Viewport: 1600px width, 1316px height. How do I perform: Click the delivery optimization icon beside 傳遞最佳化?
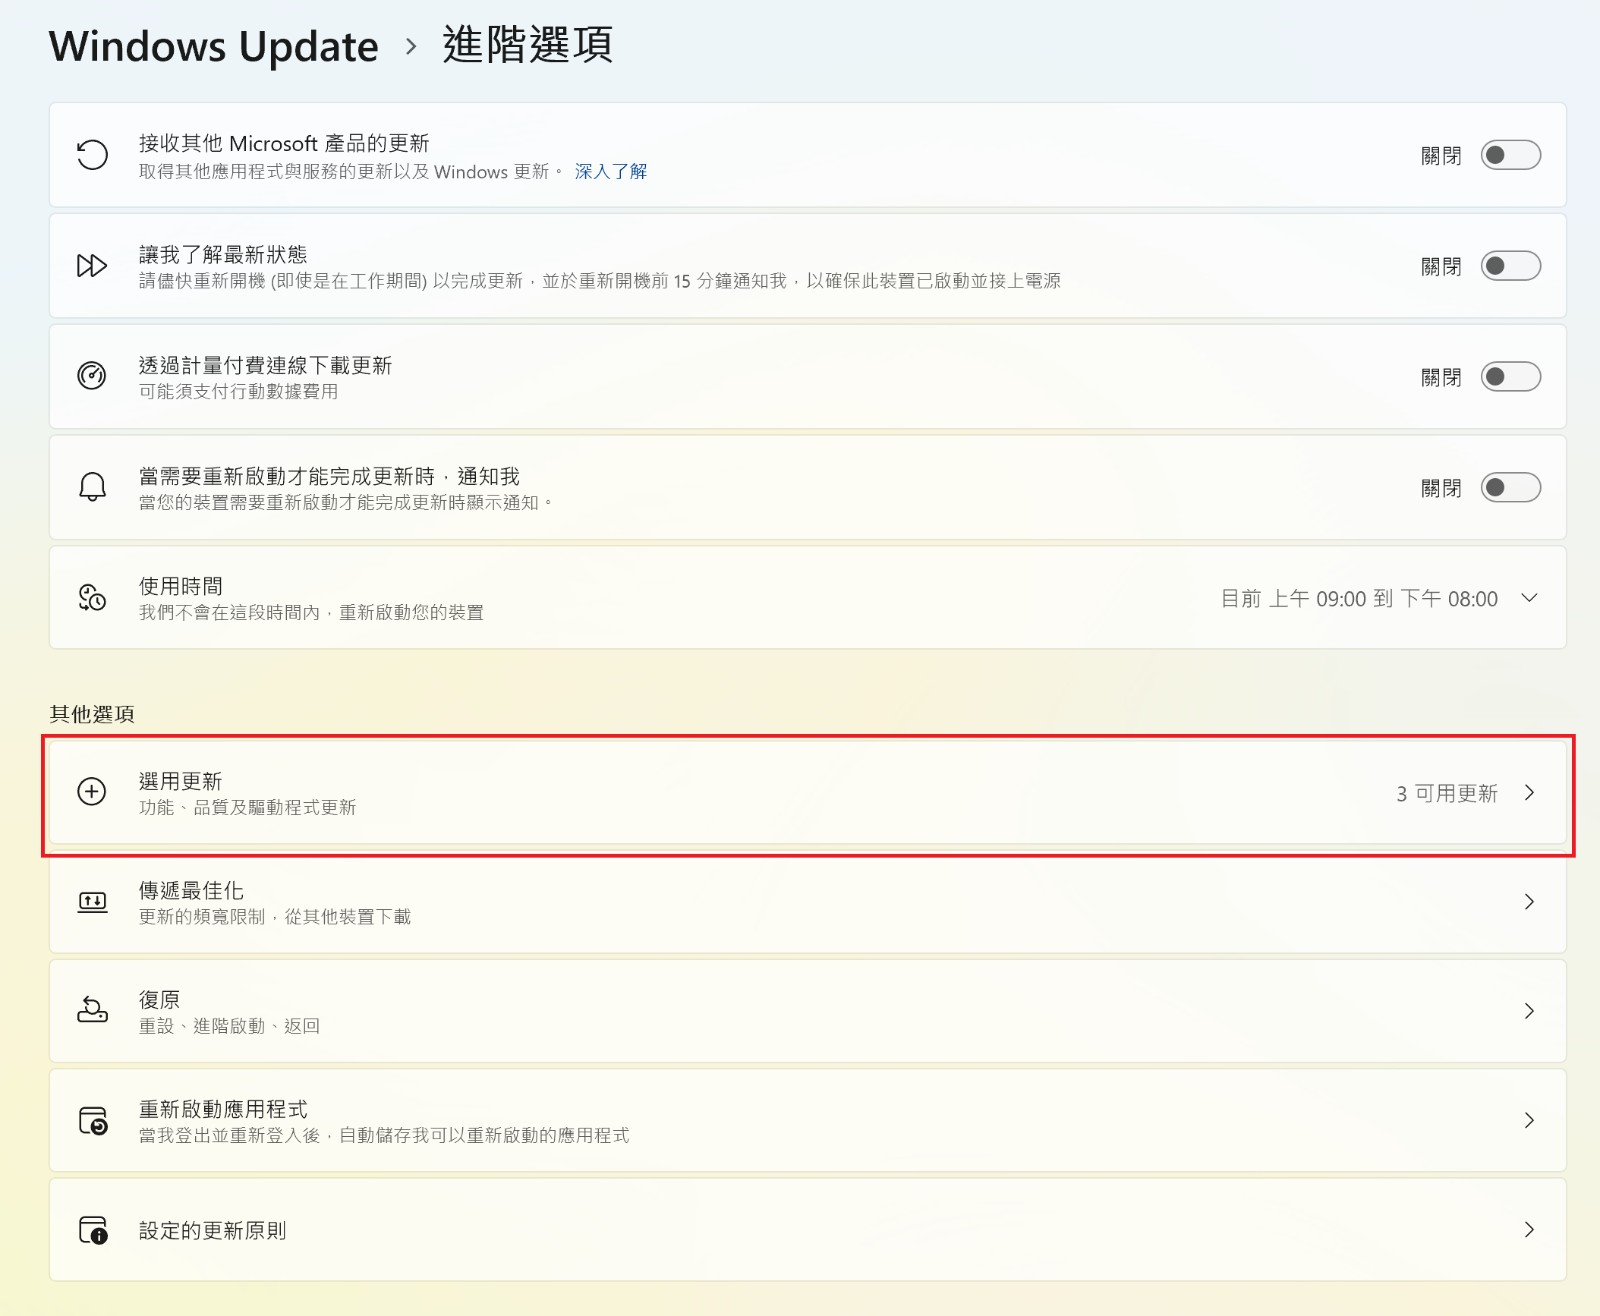[92, 902]
